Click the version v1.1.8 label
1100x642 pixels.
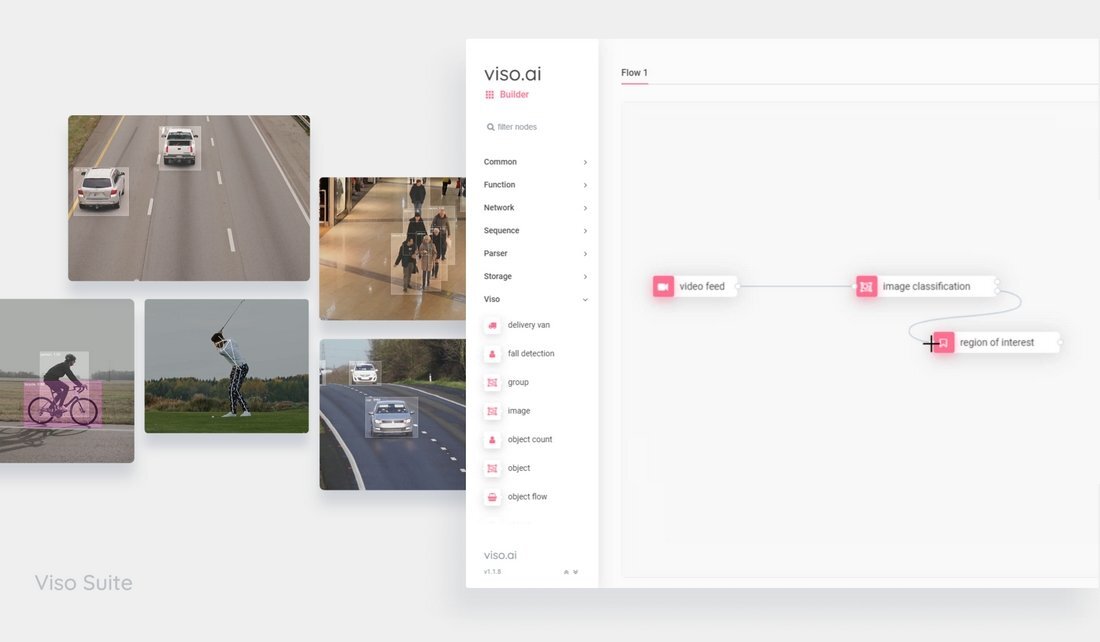pyautogui.click(x=493, y=571)
